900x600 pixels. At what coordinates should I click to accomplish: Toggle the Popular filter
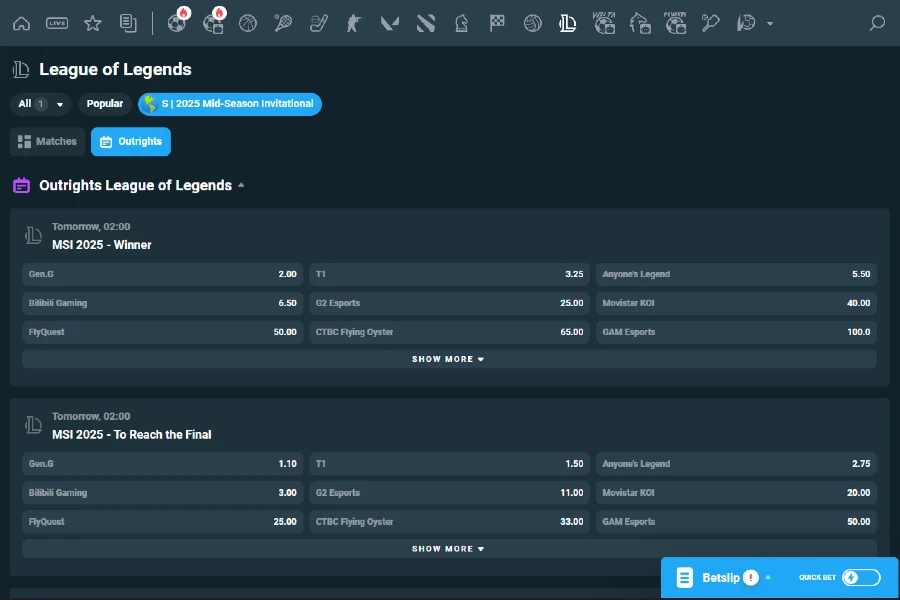(105, 103)
